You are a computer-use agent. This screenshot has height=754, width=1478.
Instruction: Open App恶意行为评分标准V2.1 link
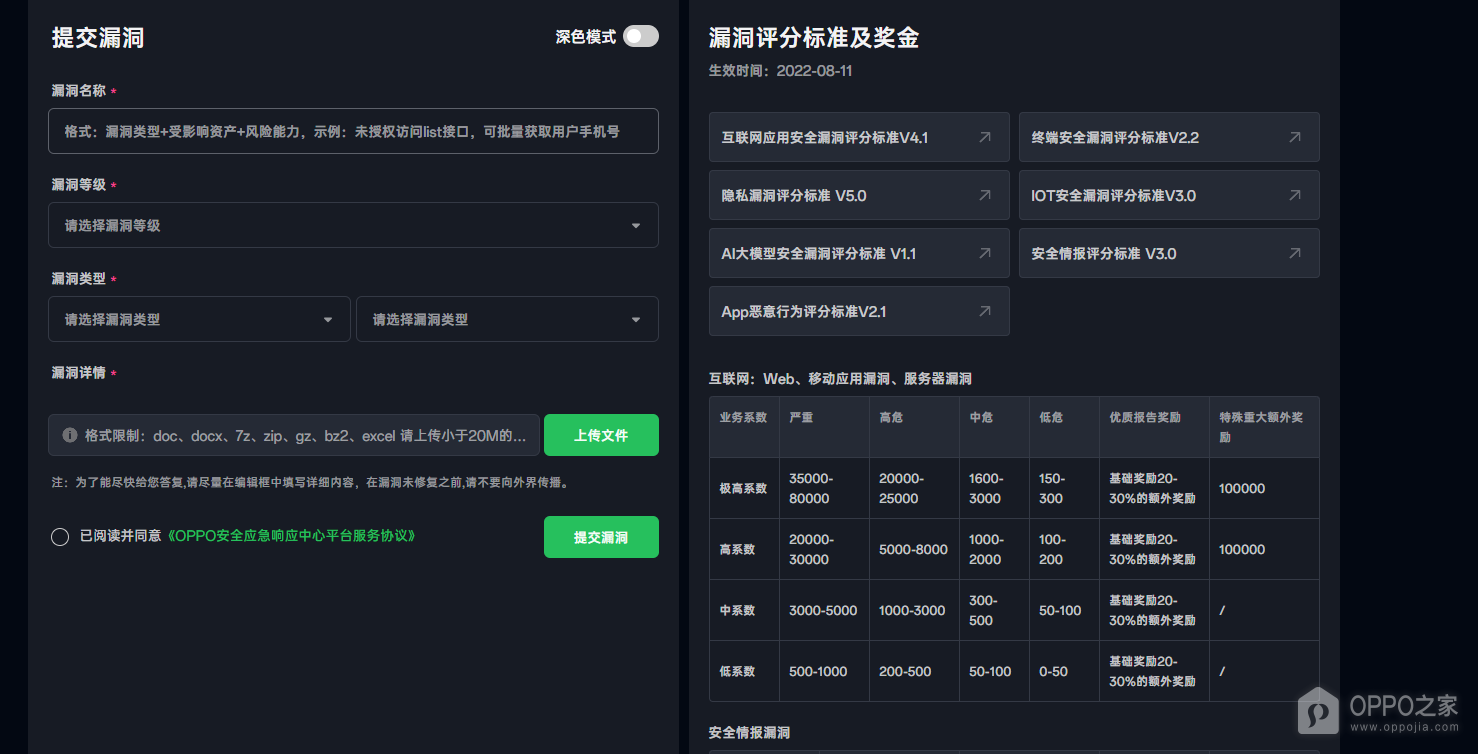859,311
